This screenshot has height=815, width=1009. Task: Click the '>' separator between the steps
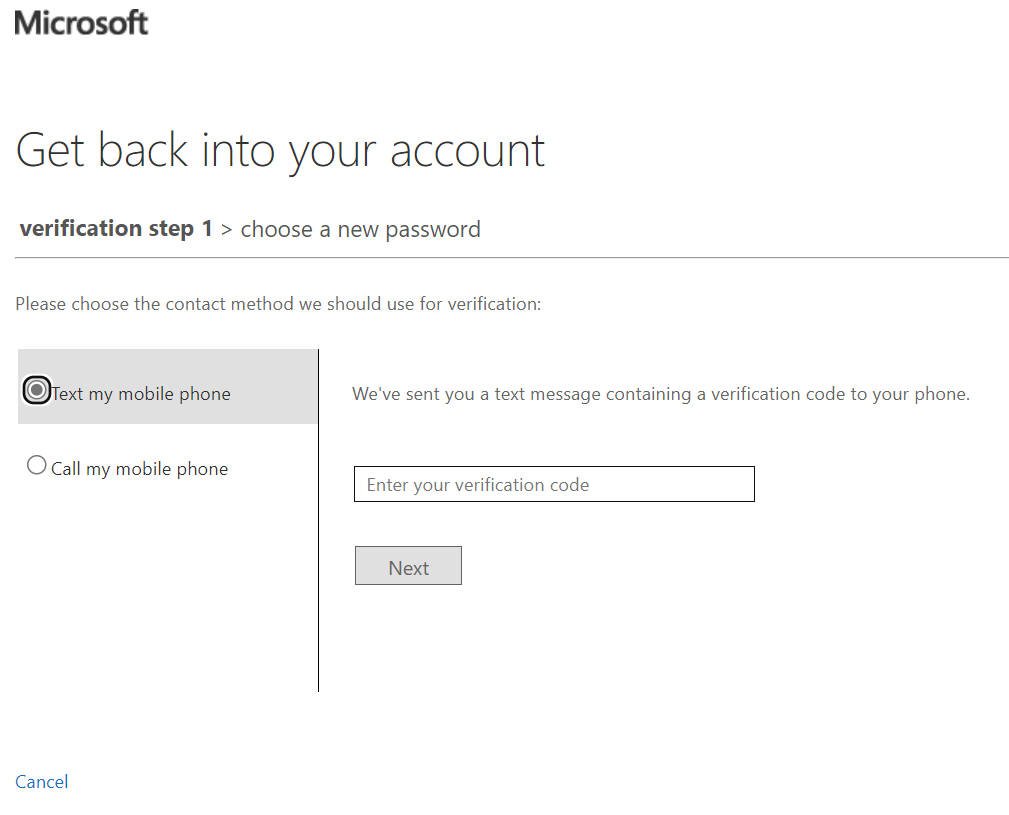tap(227, 230)
